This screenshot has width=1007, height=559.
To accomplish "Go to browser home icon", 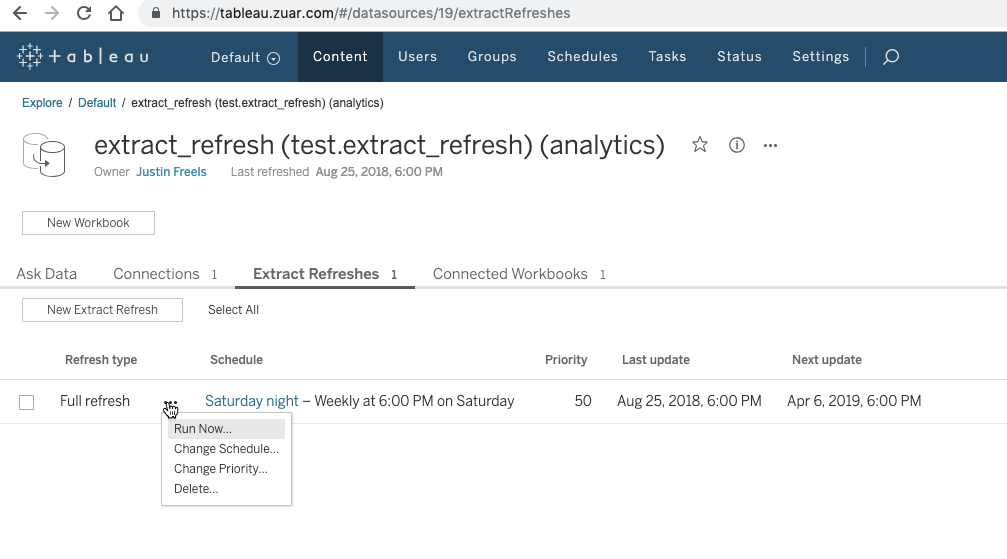I will click(116, 13).
